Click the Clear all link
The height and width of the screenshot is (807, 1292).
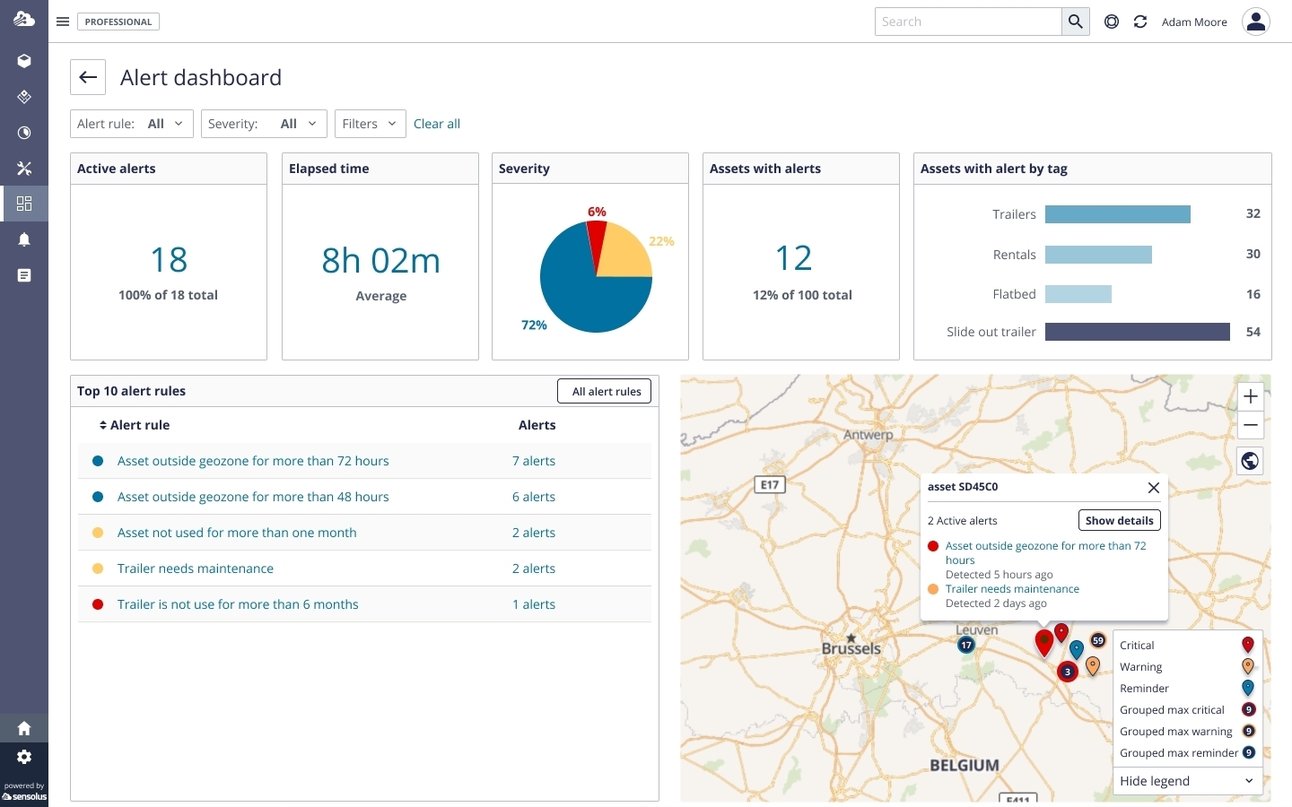pyautogui.click(x=437, y=124)
